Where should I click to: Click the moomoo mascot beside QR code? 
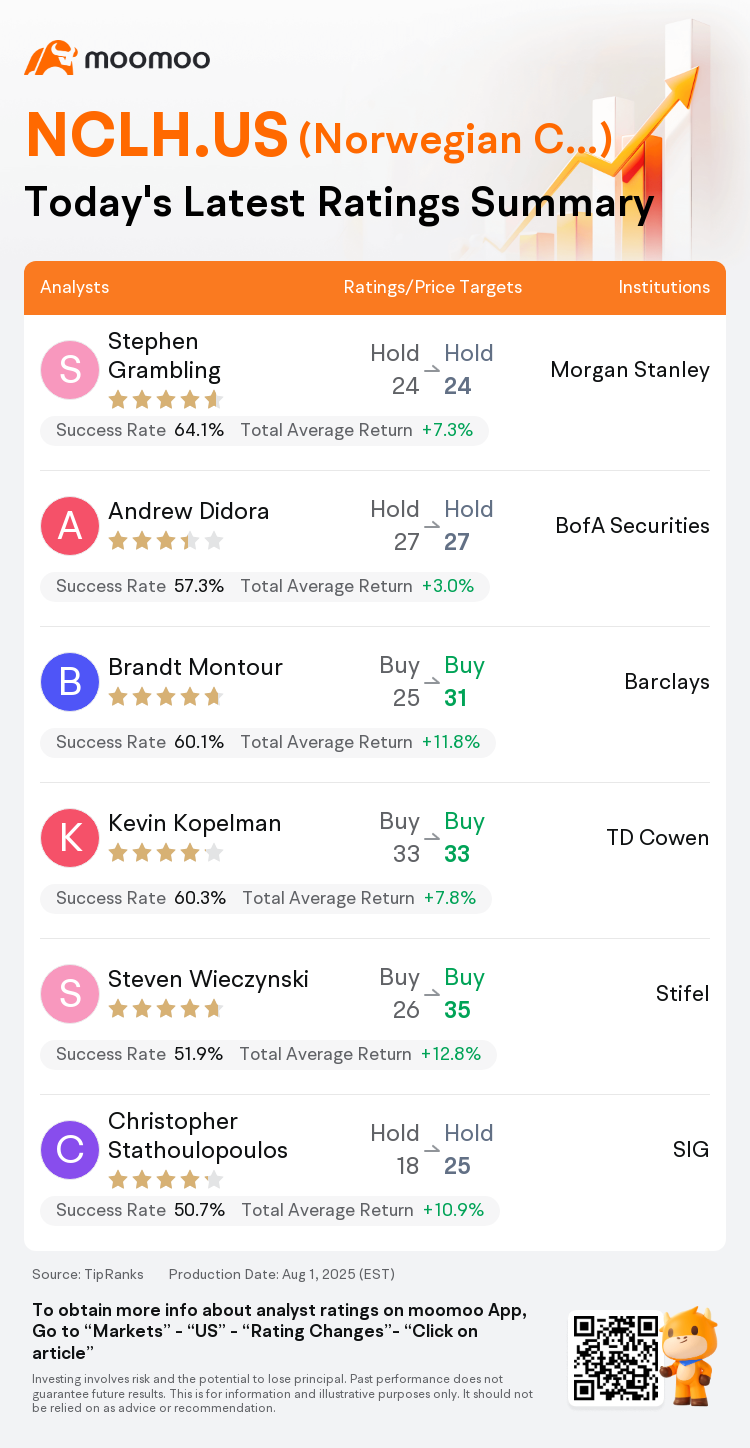coord(690,1356)
